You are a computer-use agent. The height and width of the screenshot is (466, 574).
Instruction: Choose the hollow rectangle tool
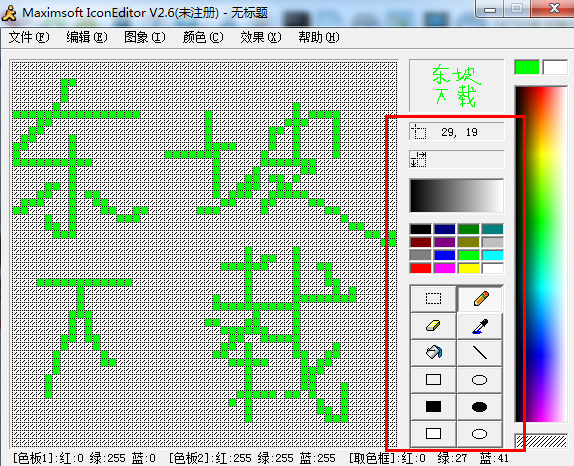(433, 380)
